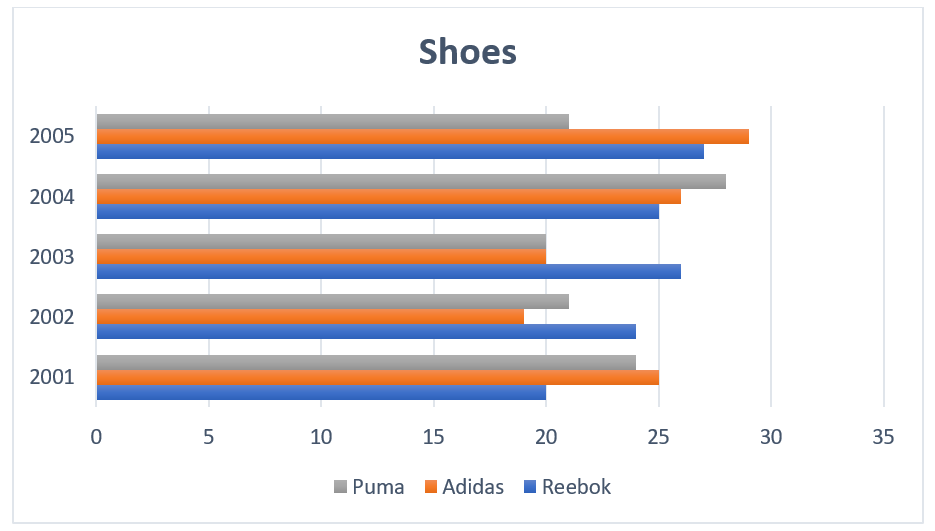Screen dimensions: 935x531
Task: Select the Adidas legend label text
Action: (474, 487)
